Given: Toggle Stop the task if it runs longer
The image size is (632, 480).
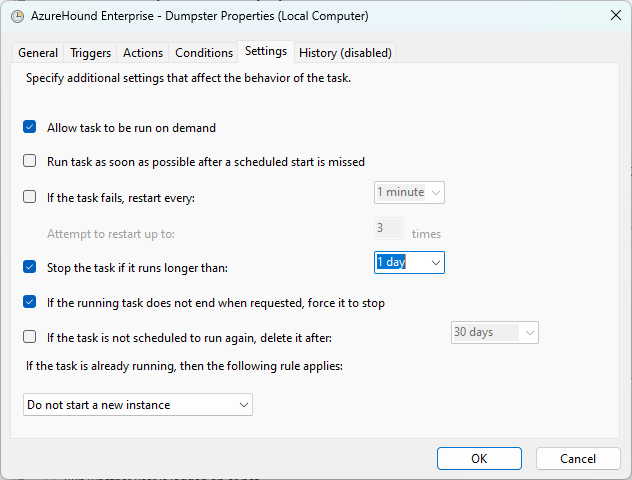Looking at the screenshot, I should (x=29, y=267).
